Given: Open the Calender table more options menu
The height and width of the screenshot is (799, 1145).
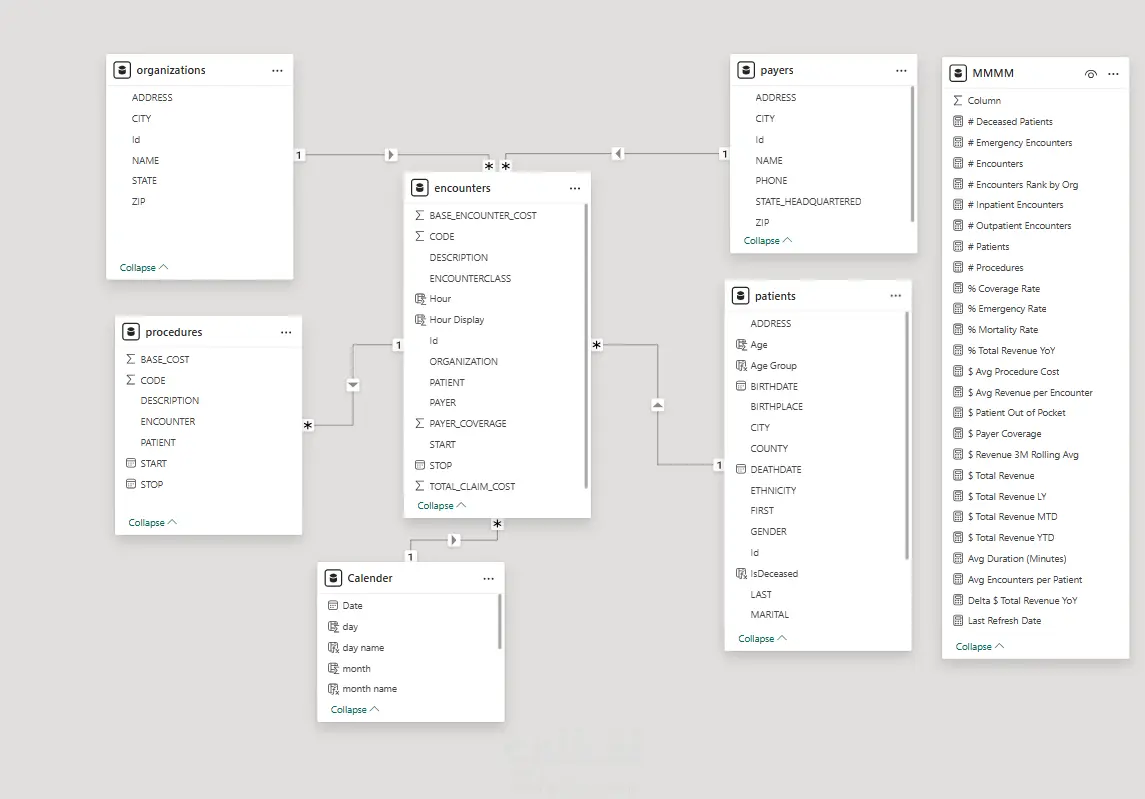Looking at the screenshot, I should (489, 578).
